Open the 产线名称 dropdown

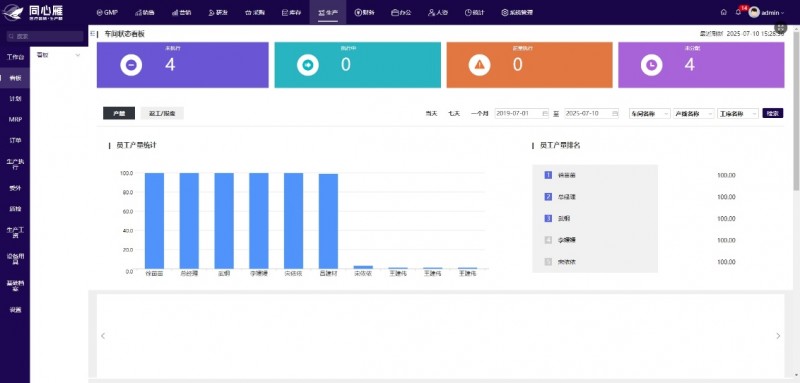pos(694,113)
